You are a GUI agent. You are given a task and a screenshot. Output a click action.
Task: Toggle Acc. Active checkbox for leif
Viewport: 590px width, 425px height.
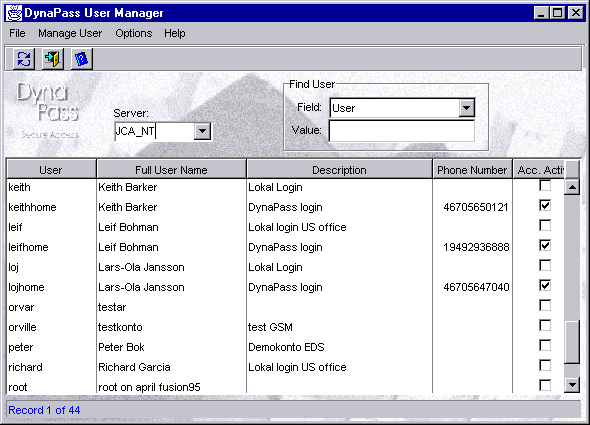[545, 225]
